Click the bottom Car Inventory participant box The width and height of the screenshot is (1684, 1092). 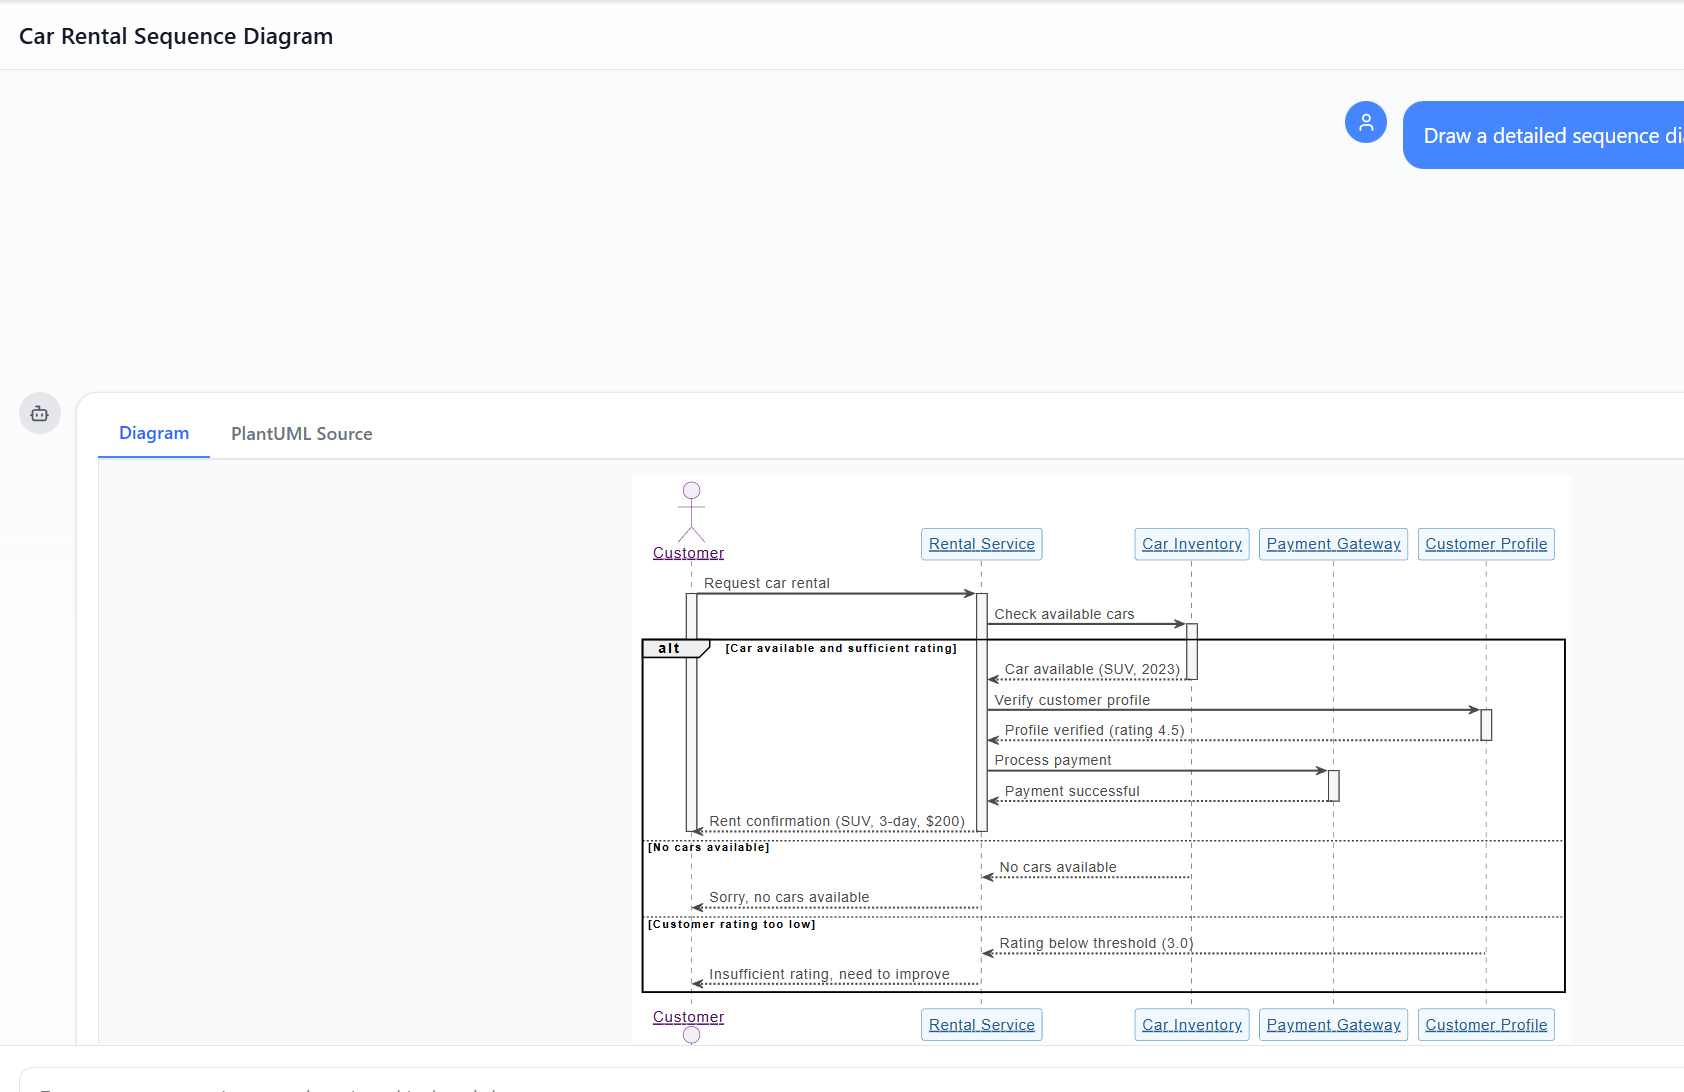click(1191, 1024)
